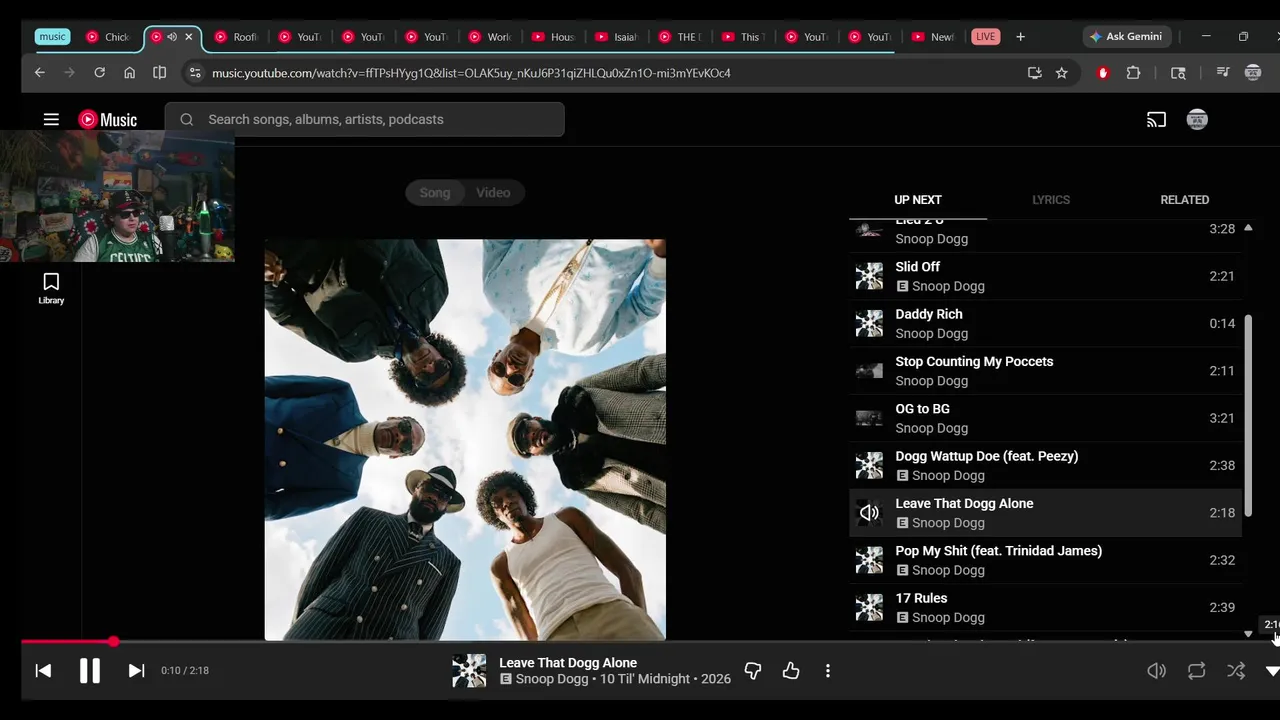Switch to the Roofi browser tab

(x=236, y=37)
